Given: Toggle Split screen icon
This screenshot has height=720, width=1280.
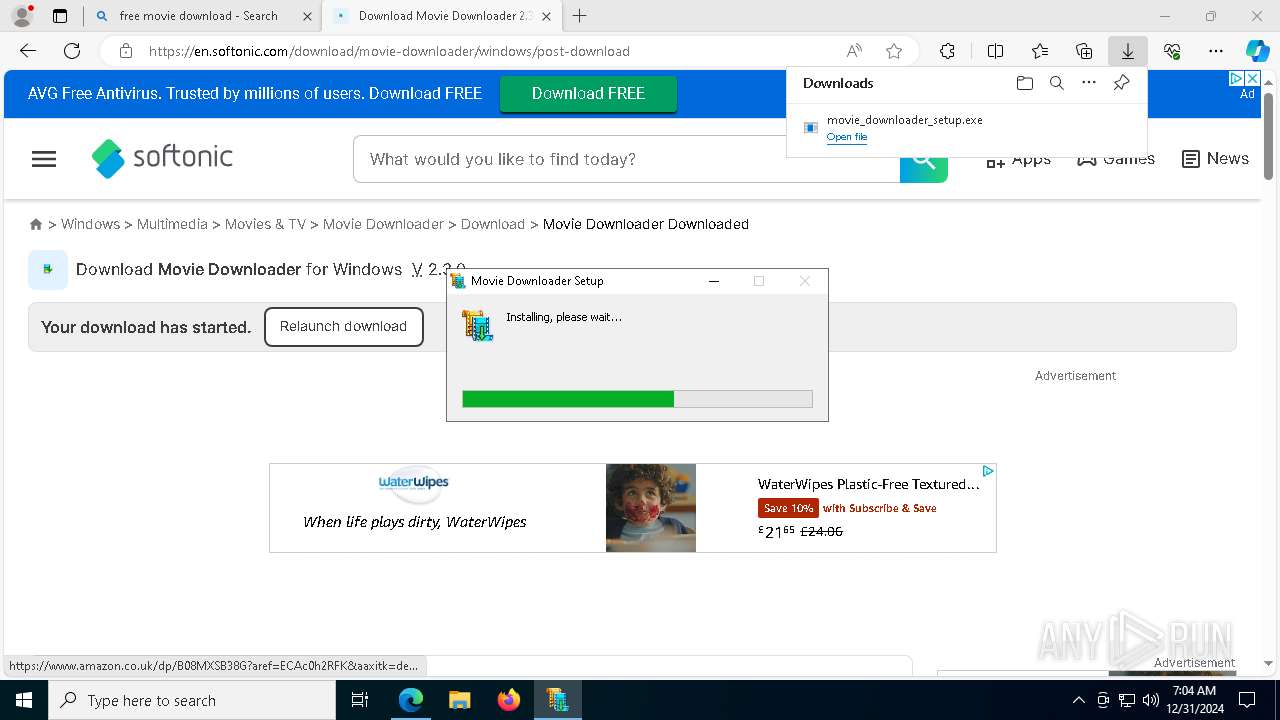Looking at the screenshot, I should click(995, 51).
